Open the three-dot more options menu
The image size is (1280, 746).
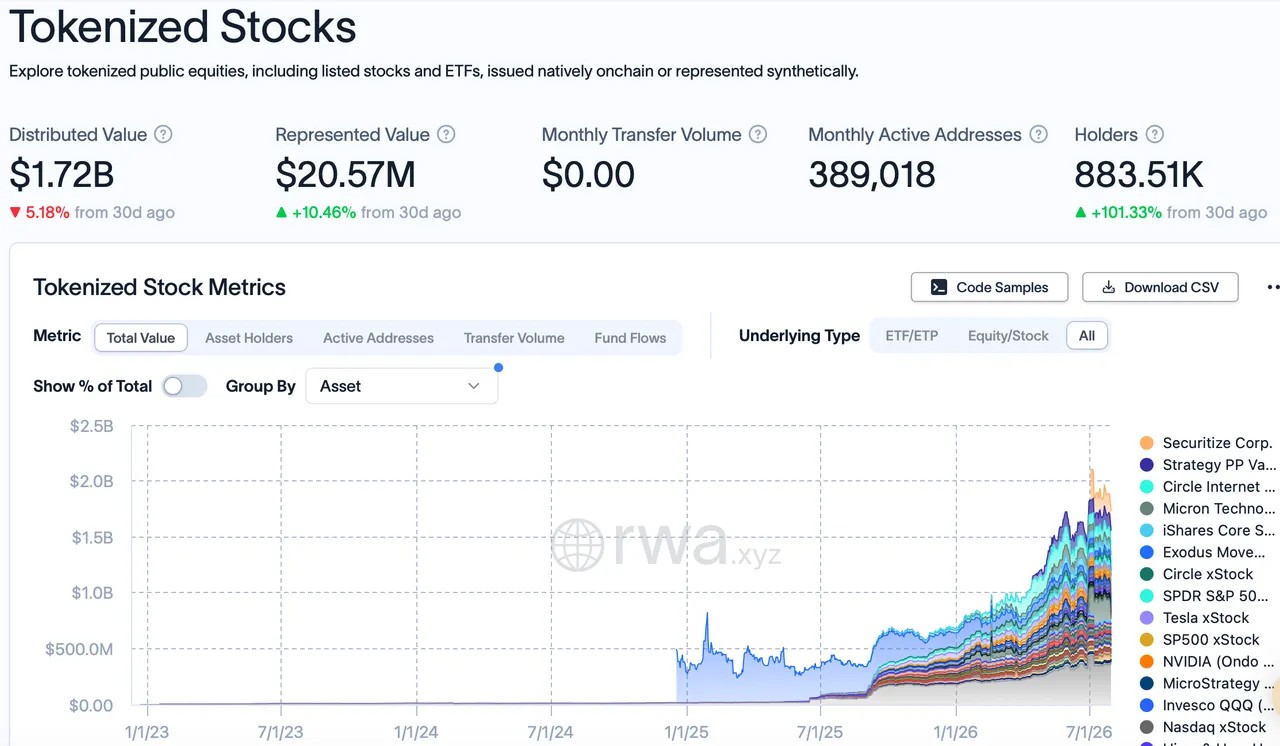point(1272,287)
